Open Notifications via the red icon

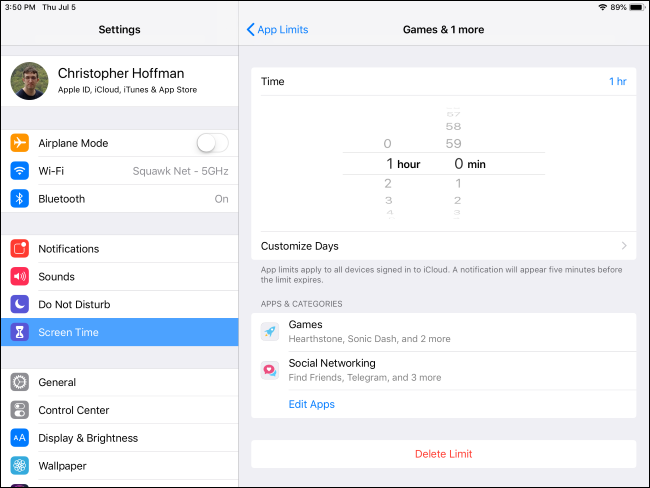tap(20, 249)
